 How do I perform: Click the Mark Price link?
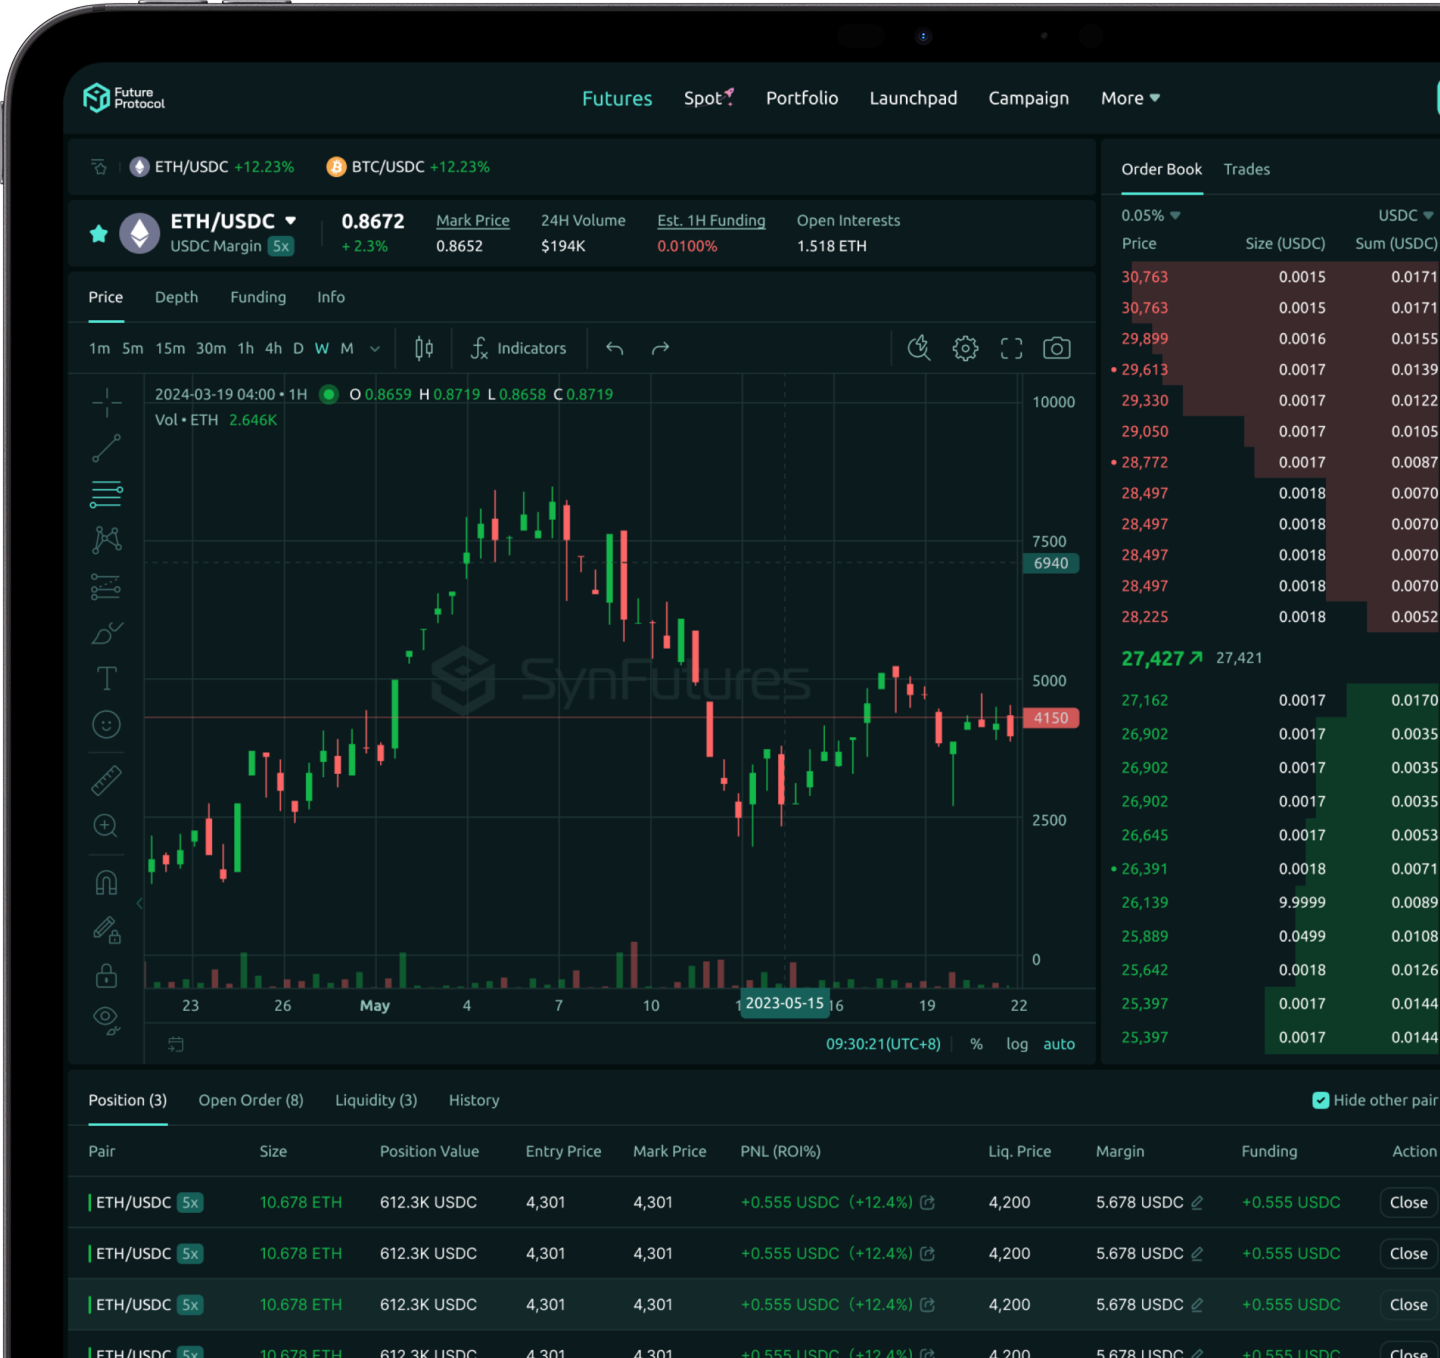coord(473,220)
